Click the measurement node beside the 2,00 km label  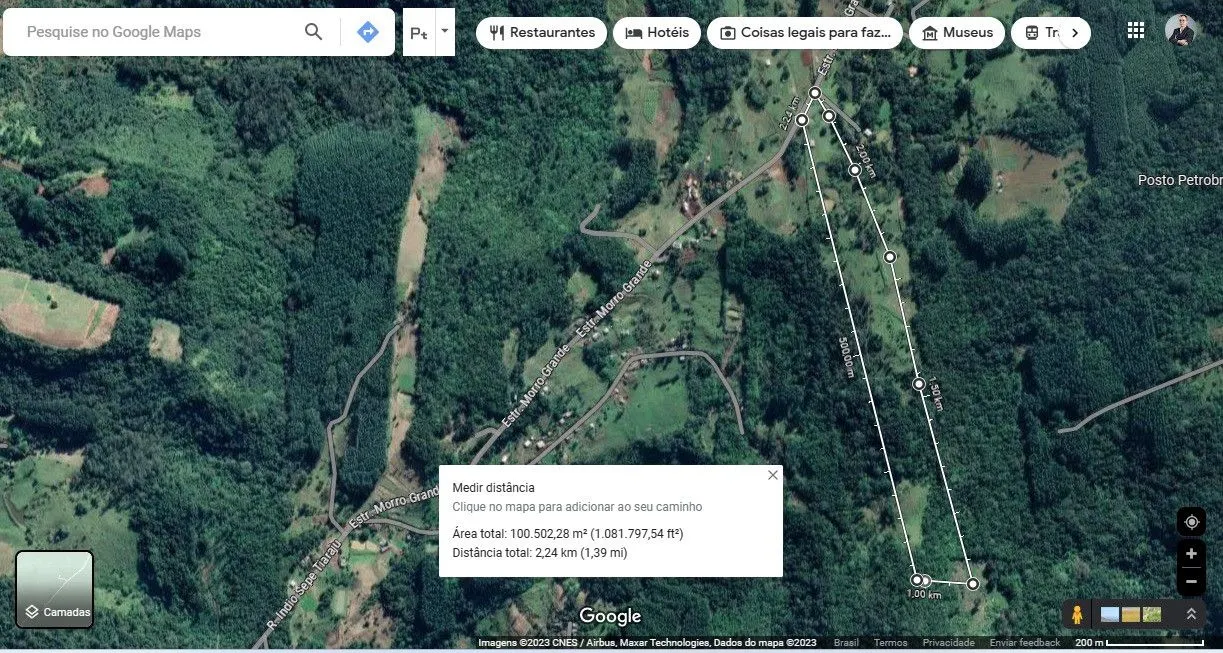click(x=855, y=170)
